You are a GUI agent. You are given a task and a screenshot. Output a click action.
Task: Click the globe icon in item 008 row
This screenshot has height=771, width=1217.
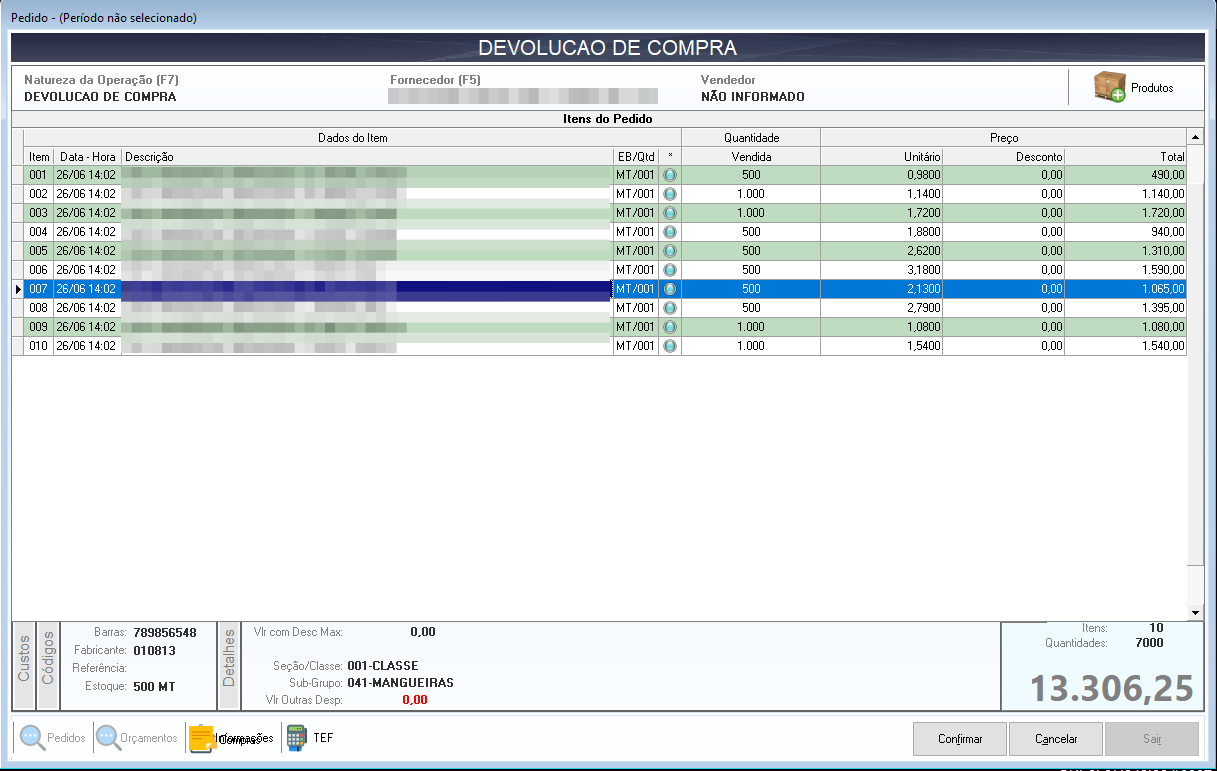coord(670,307)
